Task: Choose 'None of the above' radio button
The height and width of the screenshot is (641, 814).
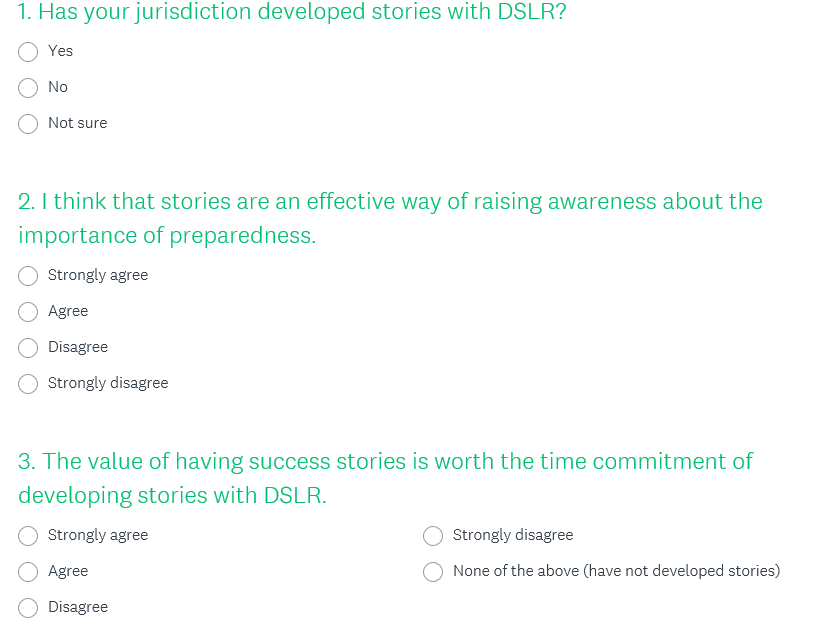Action: 433,571
